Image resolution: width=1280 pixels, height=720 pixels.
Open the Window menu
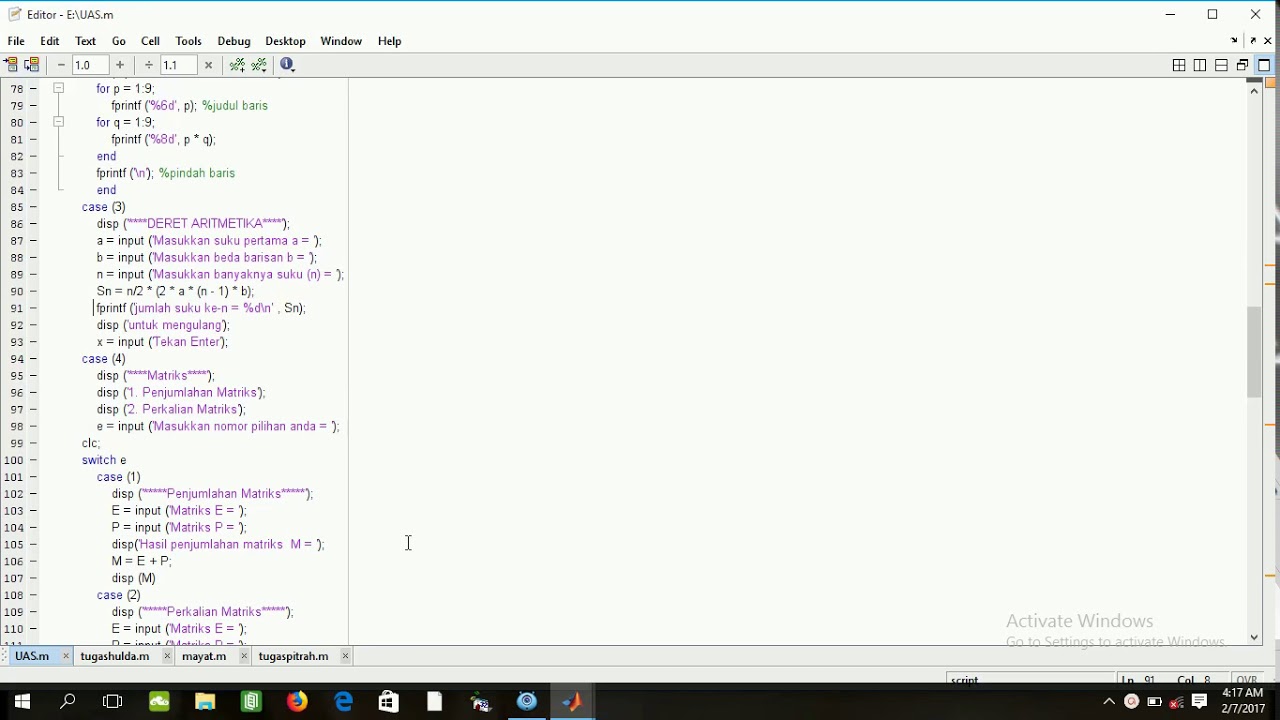[x=341, y=41]
